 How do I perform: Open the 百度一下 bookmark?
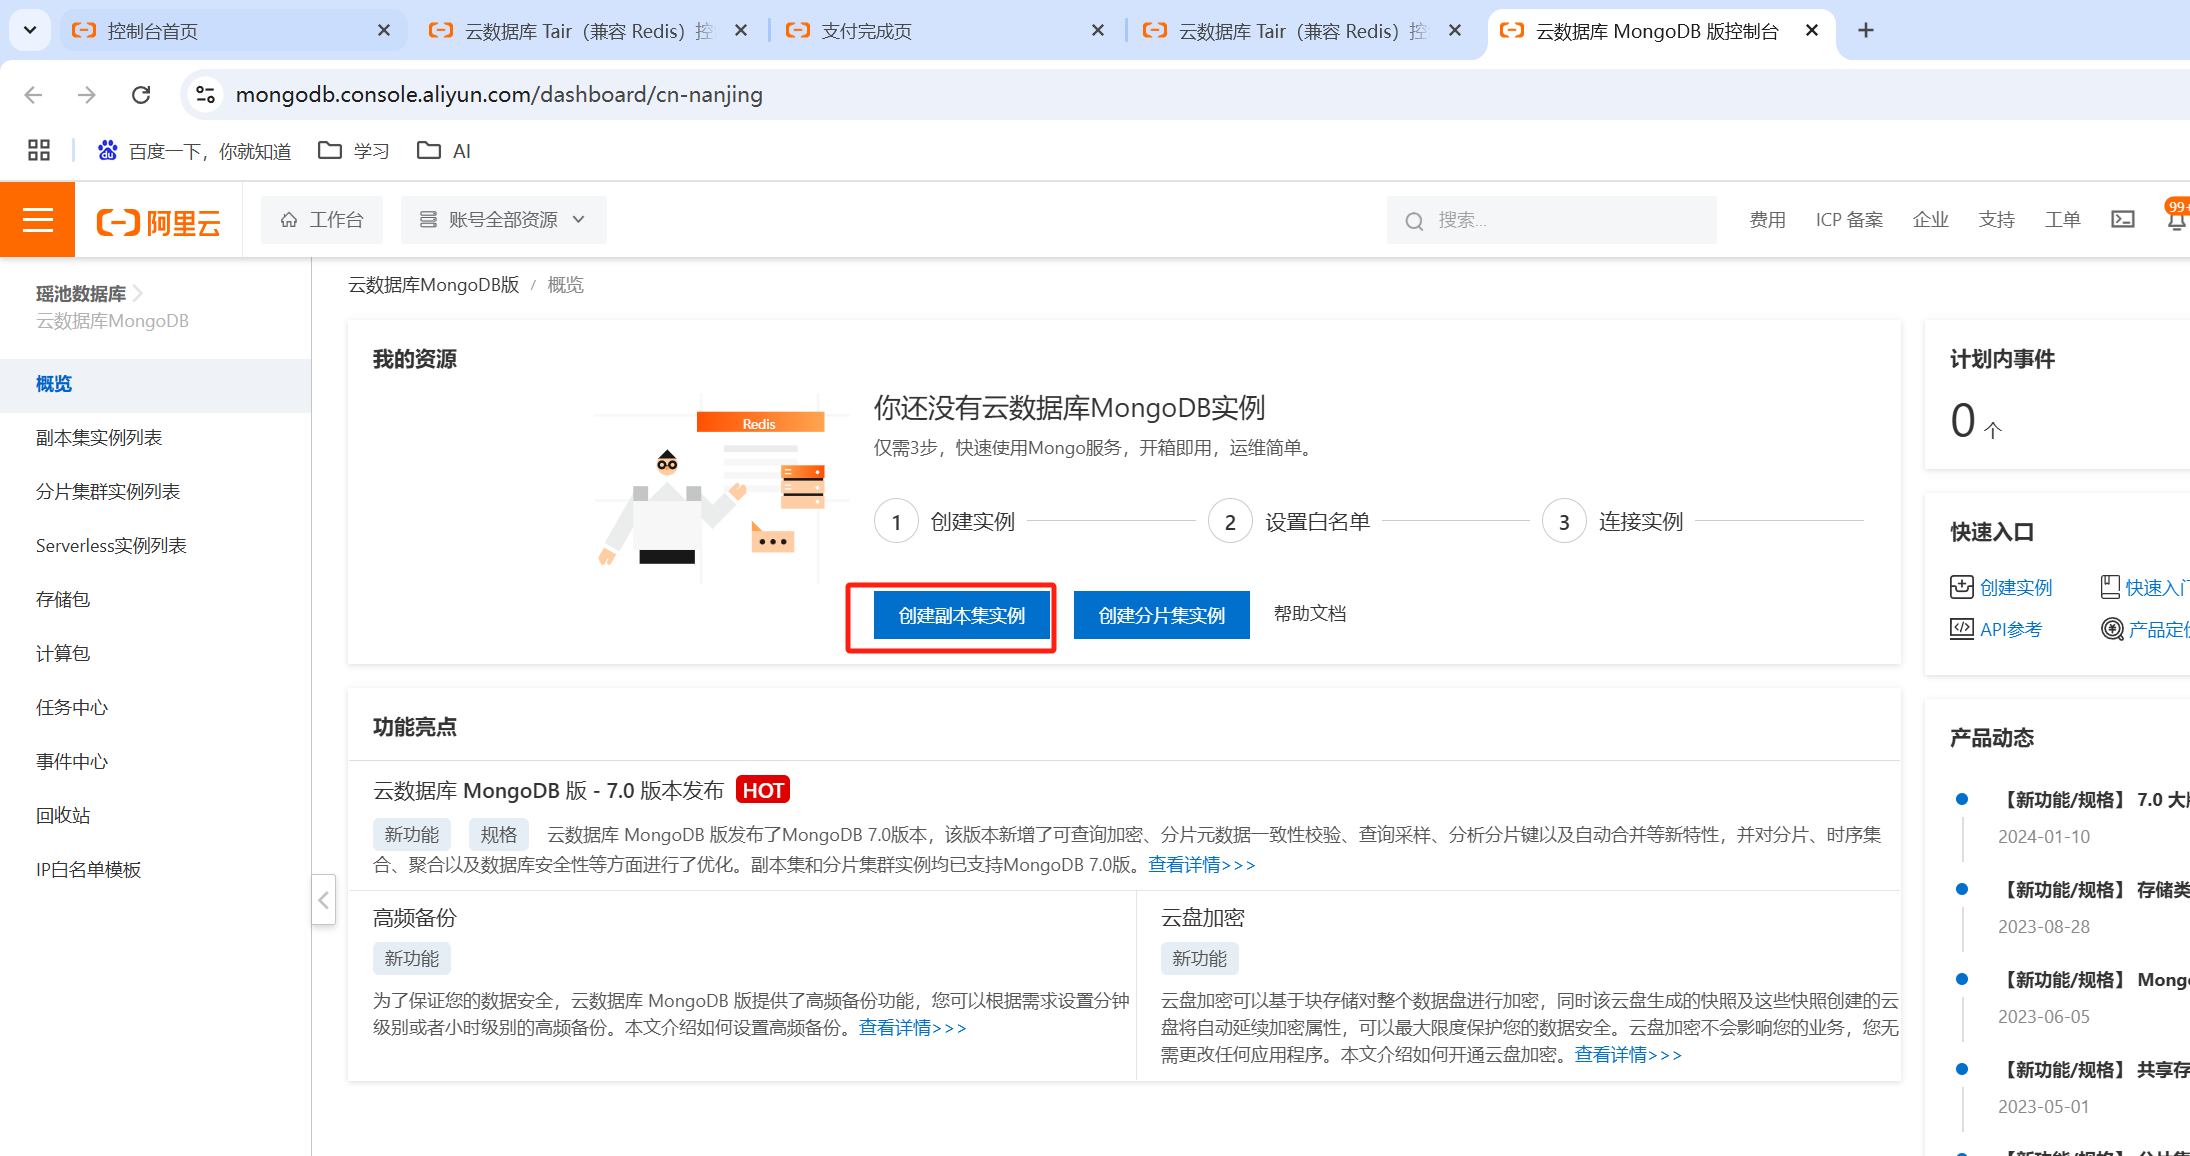click(194, 150)
